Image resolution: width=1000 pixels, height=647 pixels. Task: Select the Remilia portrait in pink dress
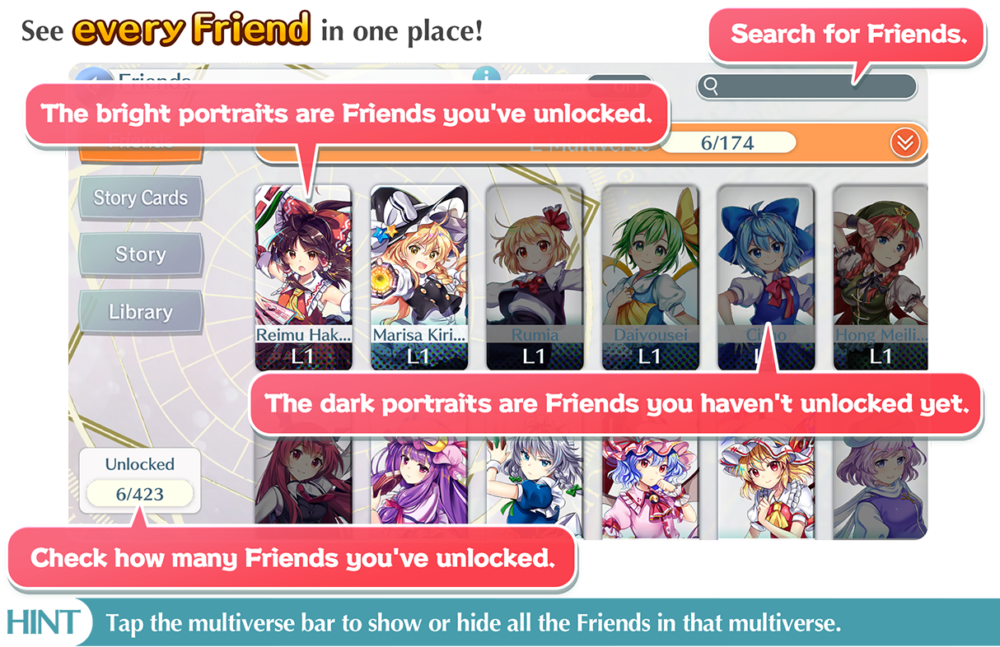[x=651, y=487]
